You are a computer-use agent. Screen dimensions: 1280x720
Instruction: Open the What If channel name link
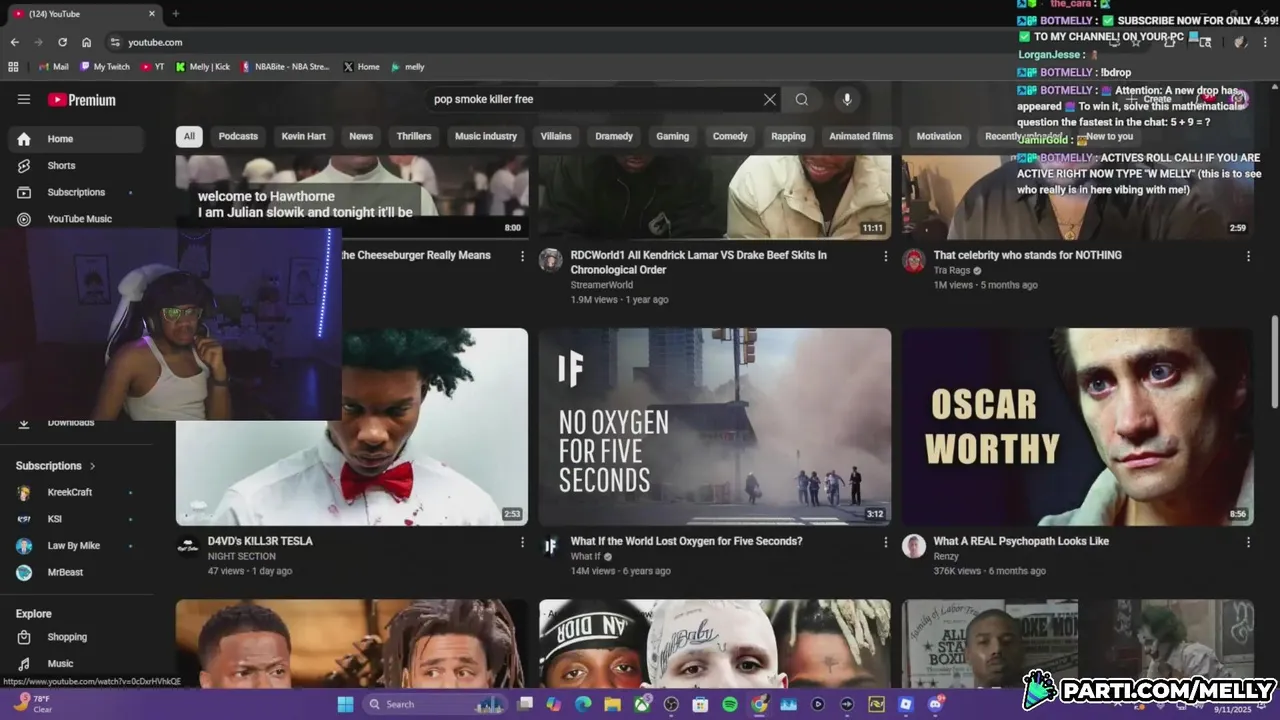point(586,557)
